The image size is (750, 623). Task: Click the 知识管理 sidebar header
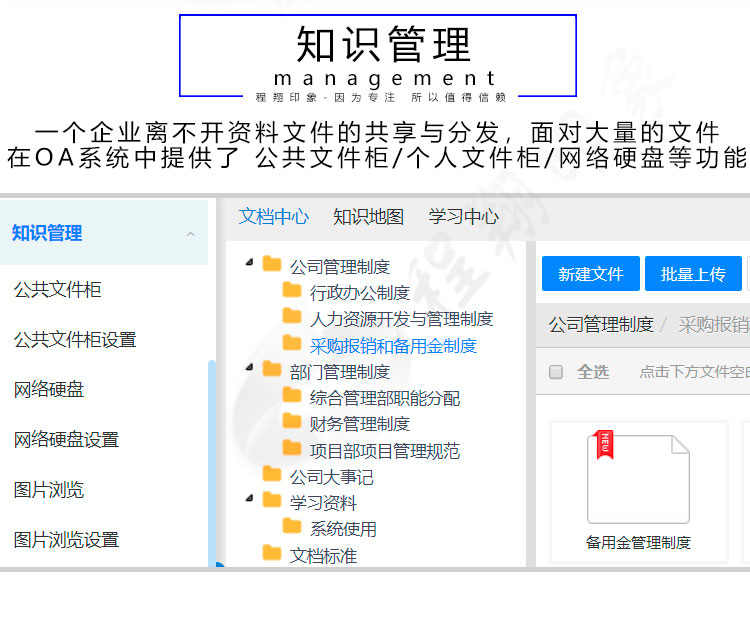(104, 233)
